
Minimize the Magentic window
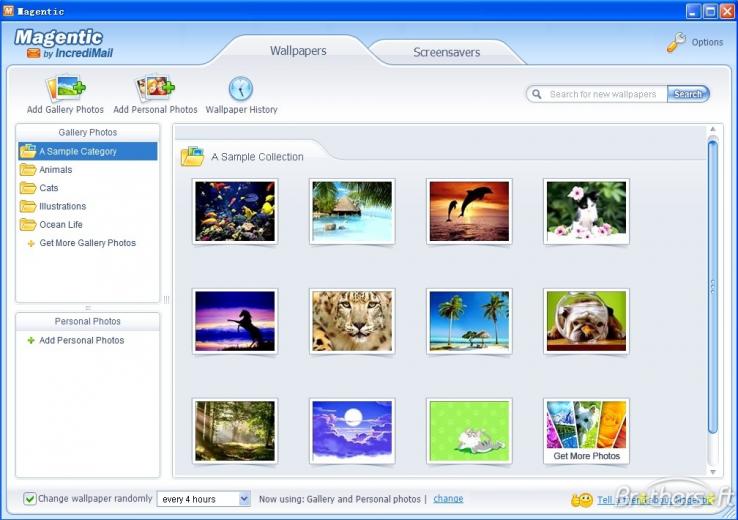(x=693, y=11)
